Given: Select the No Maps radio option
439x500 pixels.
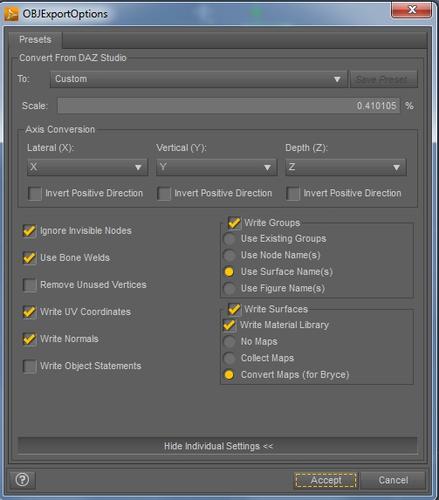Looking at the screenshot, I should tap(229, 341).
